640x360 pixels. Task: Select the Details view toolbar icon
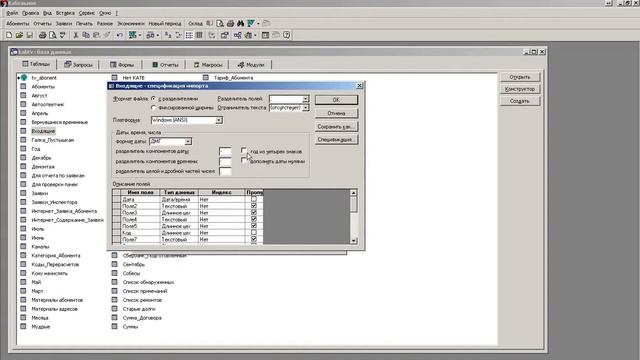coord(199,36)
